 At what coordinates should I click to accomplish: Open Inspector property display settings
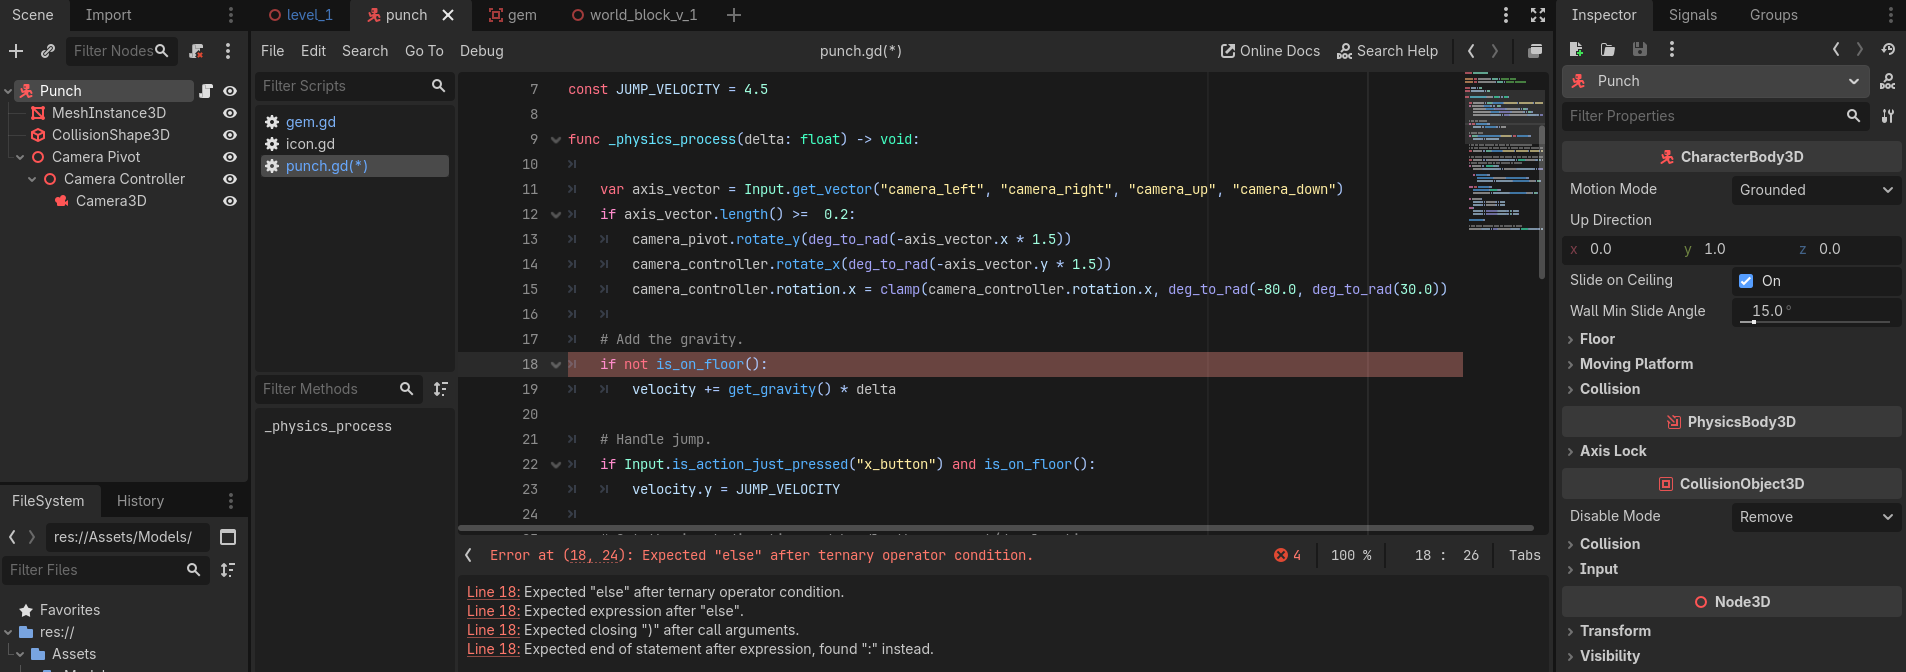point(1888,116)
